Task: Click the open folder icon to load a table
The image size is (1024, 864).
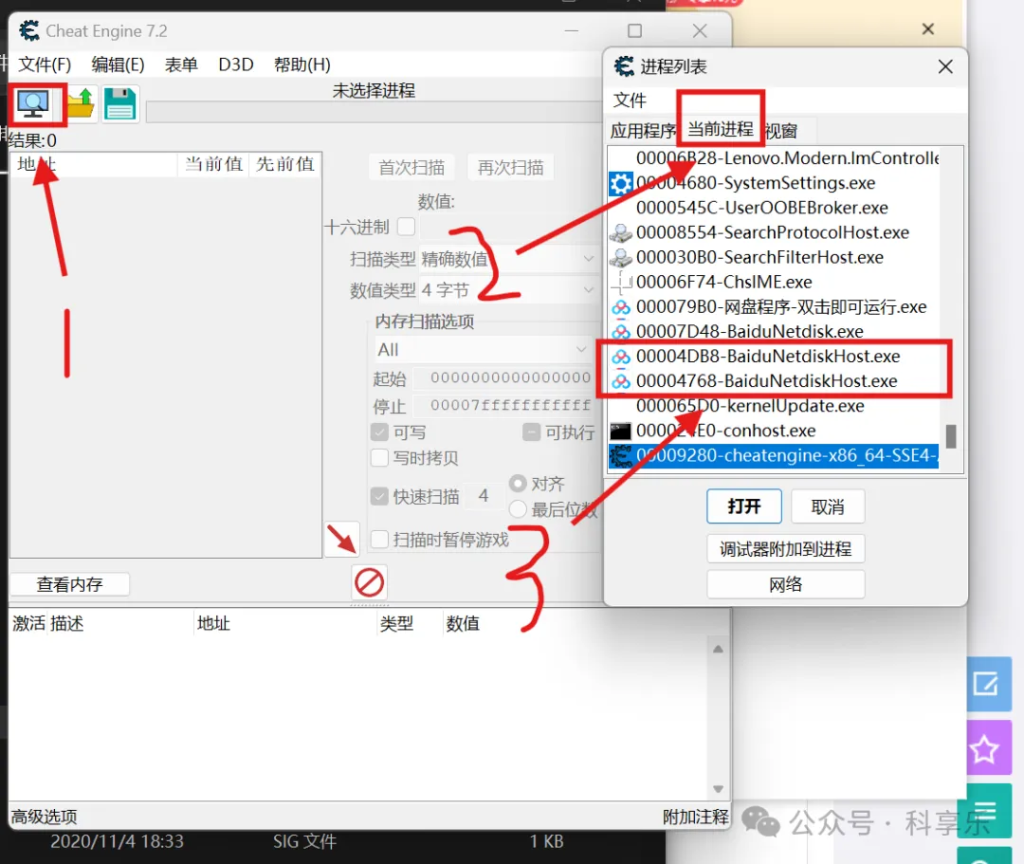Action: point(81,104)
